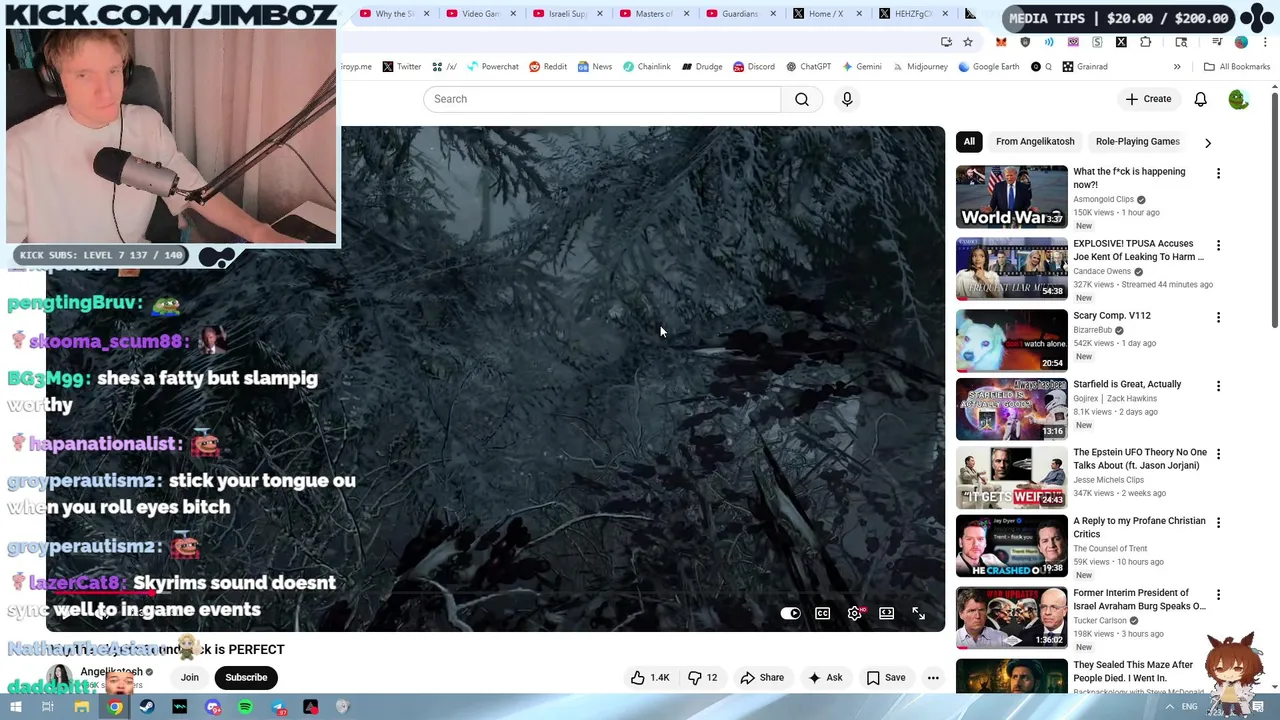Open options for 'Former Interim President' video

tap(1218, 595)
